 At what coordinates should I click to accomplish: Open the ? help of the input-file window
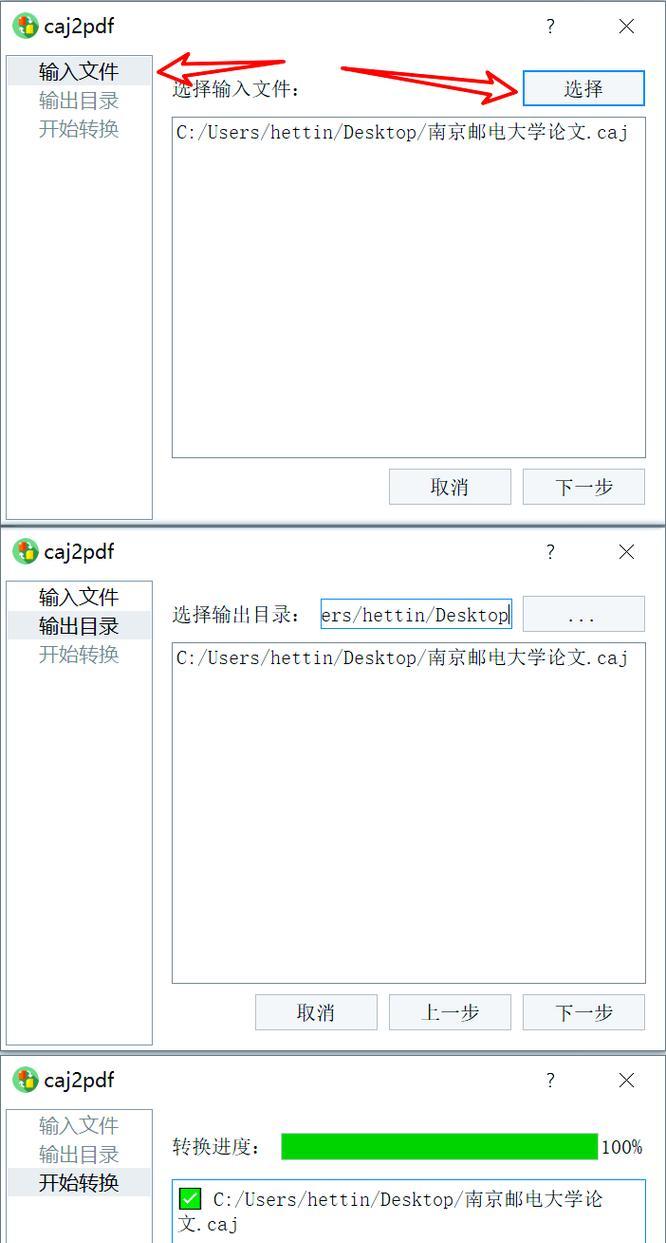point(550,27)
